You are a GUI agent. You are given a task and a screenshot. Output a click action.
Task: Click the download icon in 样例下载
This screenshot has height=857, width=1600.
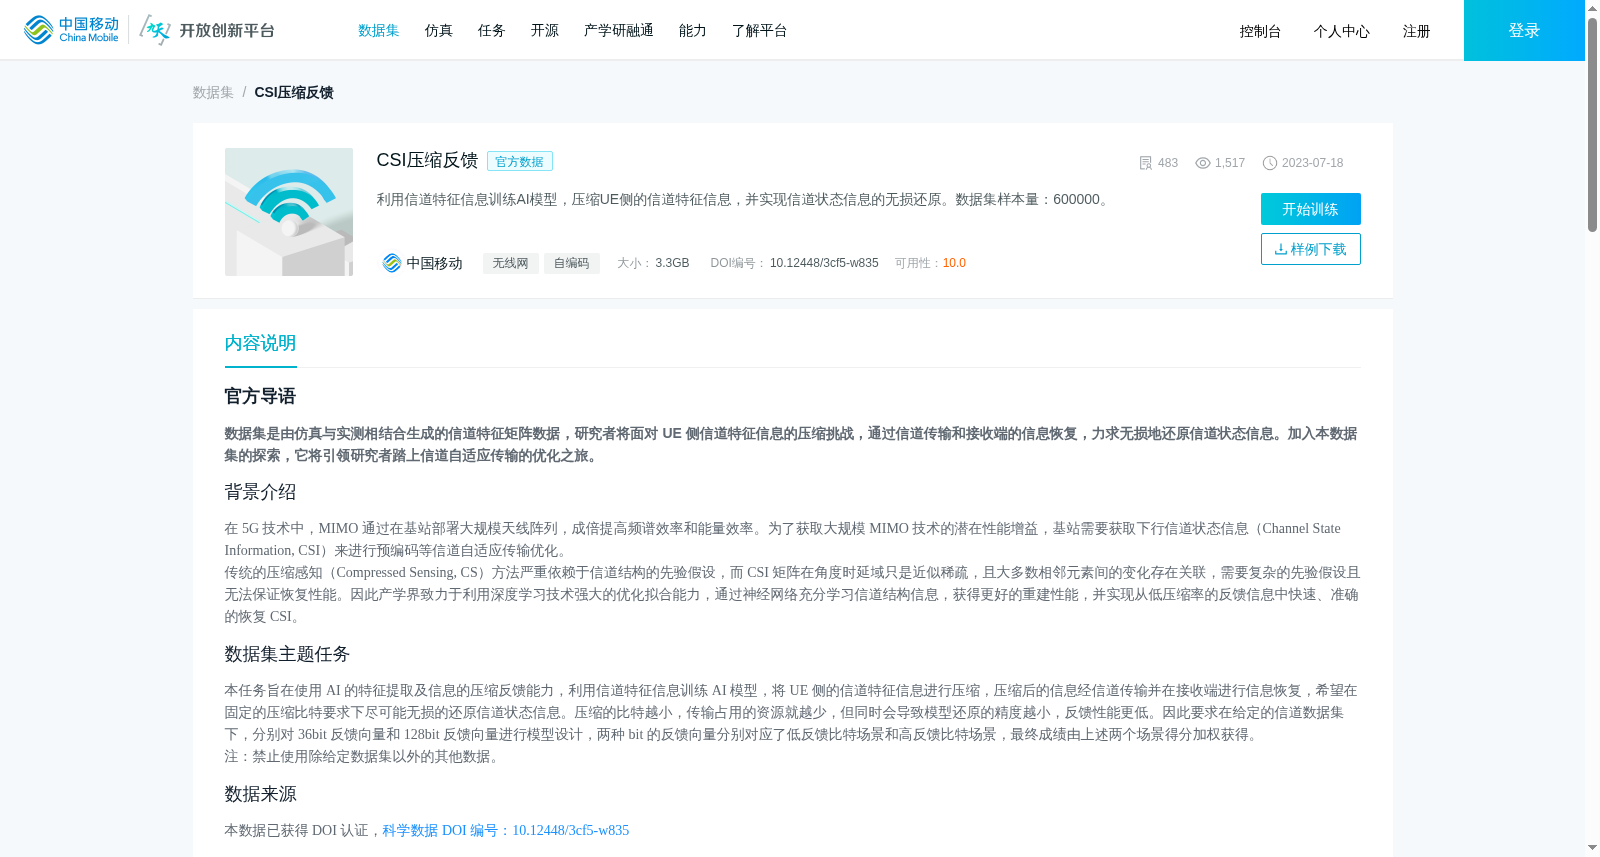(1281, 249)
